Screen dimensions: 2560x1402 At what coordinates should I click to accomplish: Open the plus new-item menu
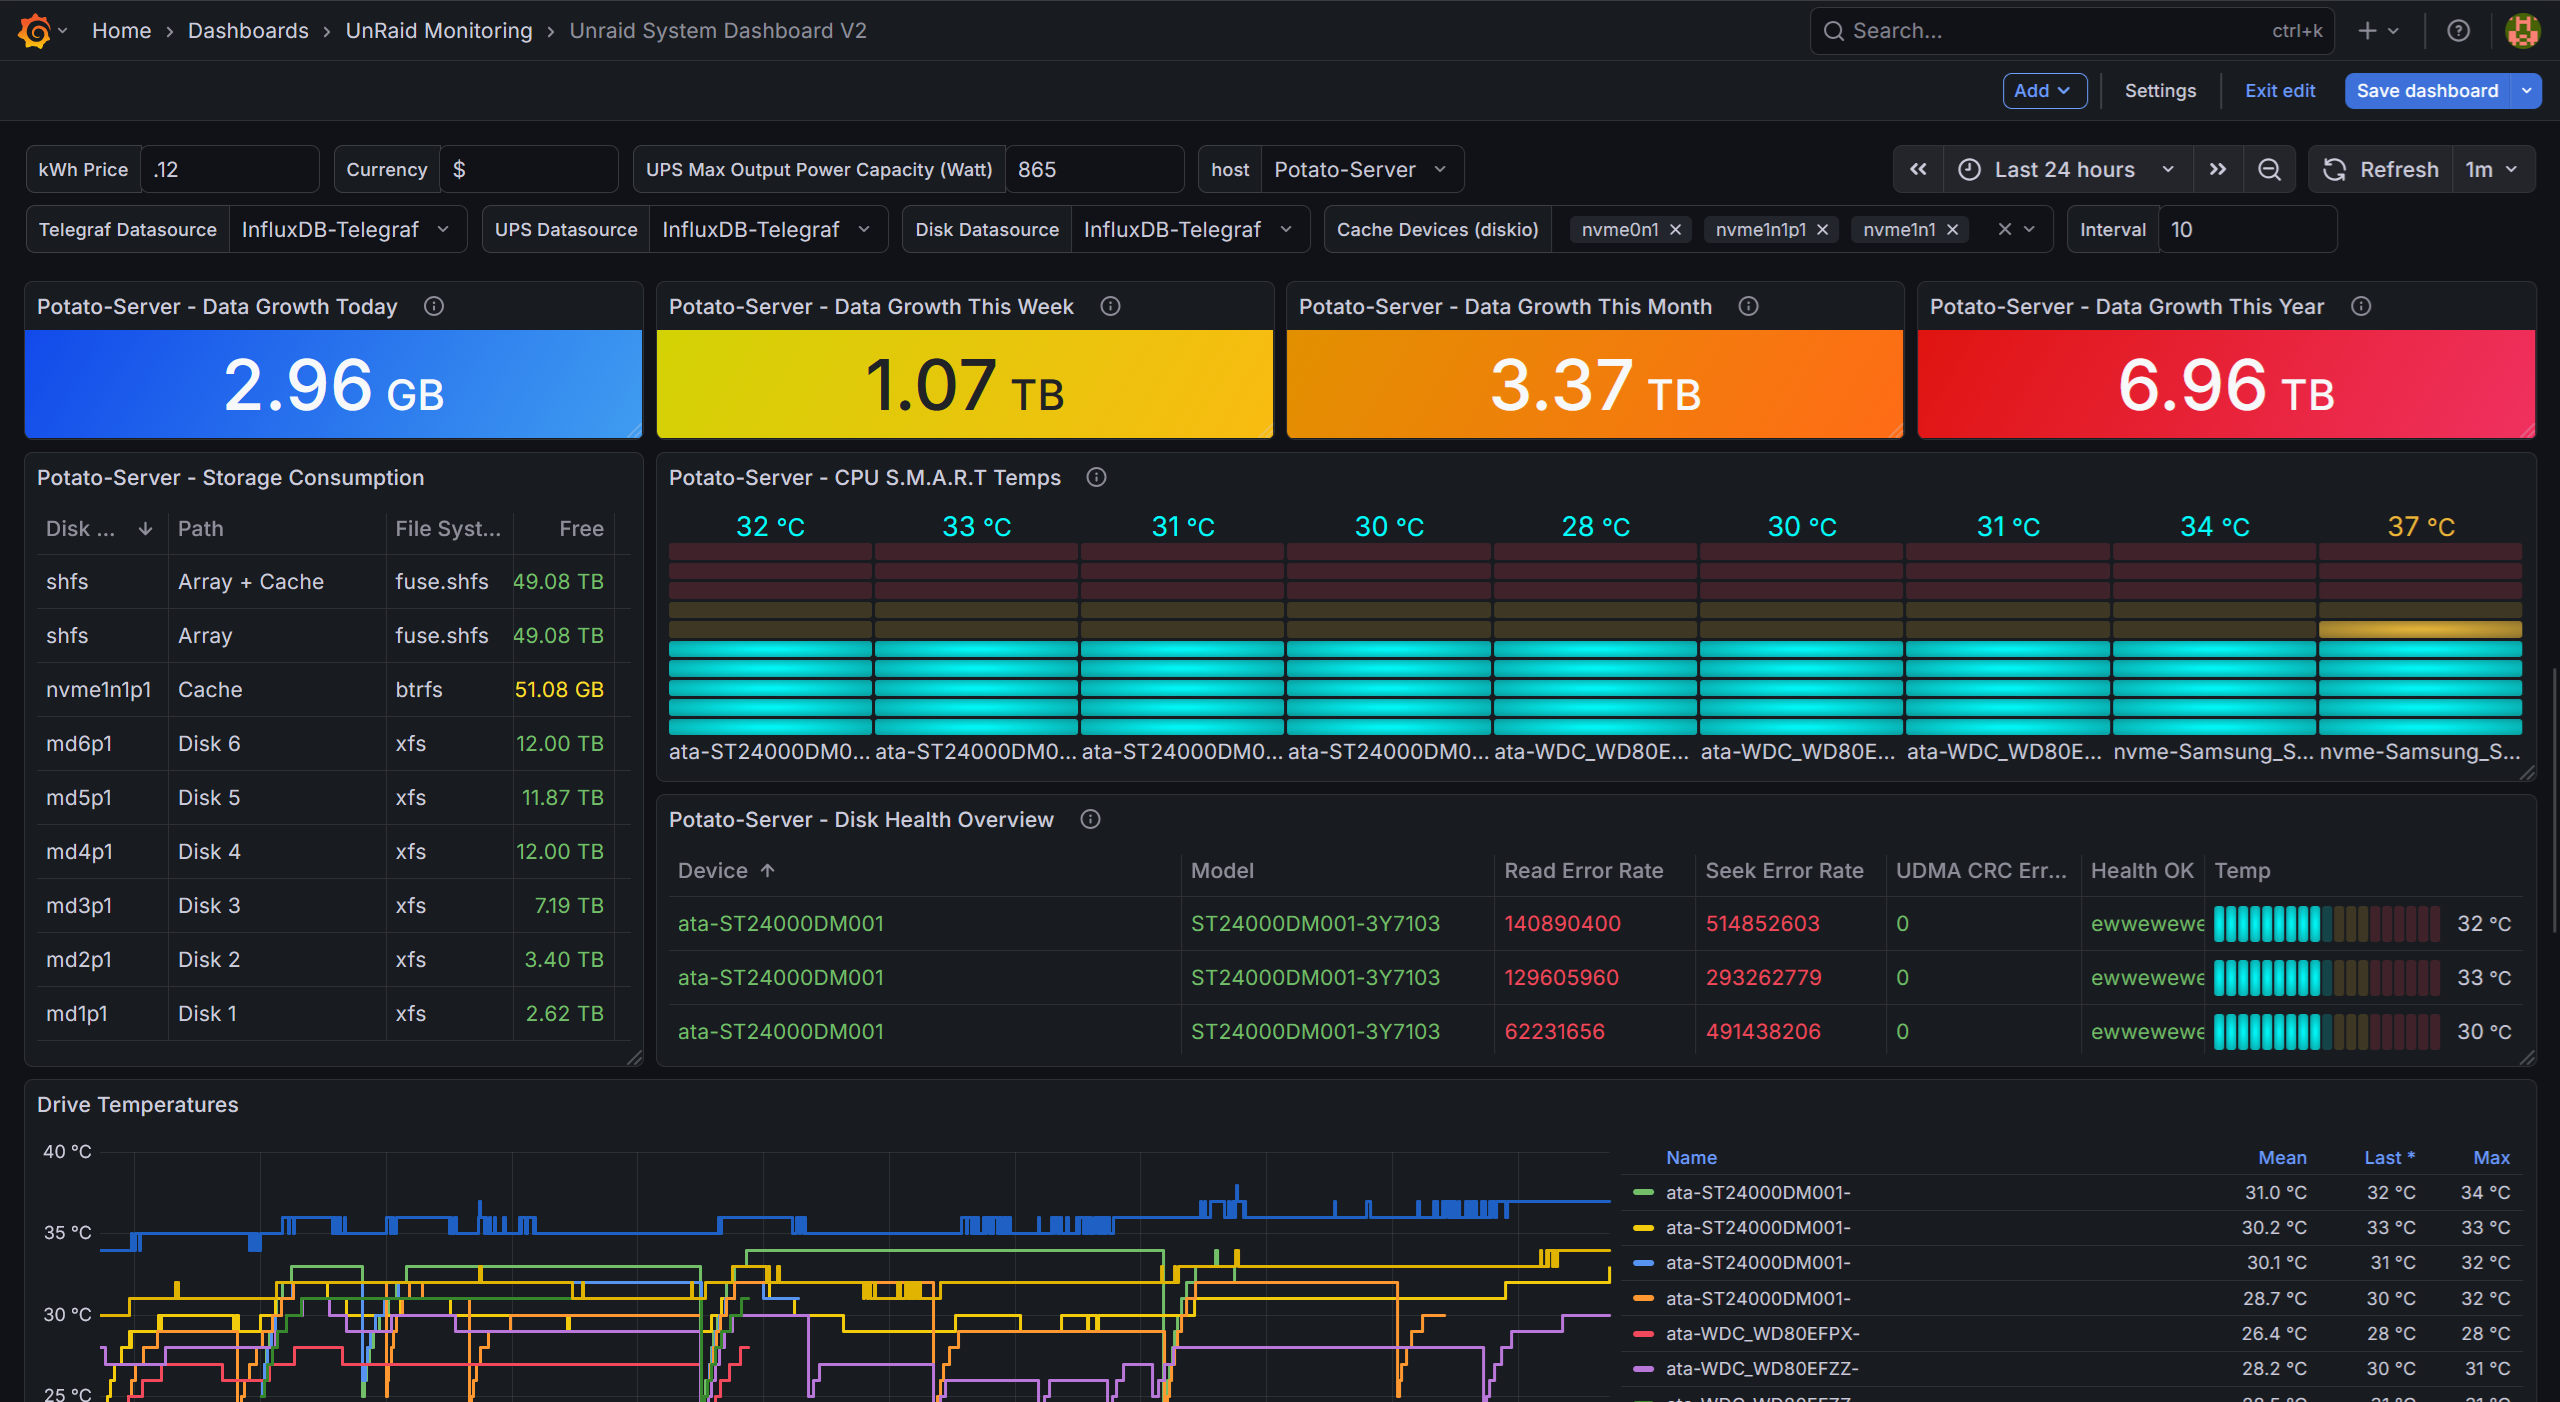2378,31
